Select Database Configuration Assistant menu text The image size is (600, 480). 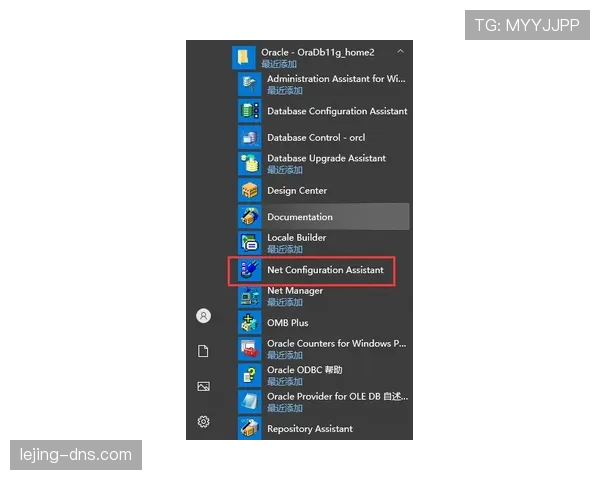tap(337, 111)
